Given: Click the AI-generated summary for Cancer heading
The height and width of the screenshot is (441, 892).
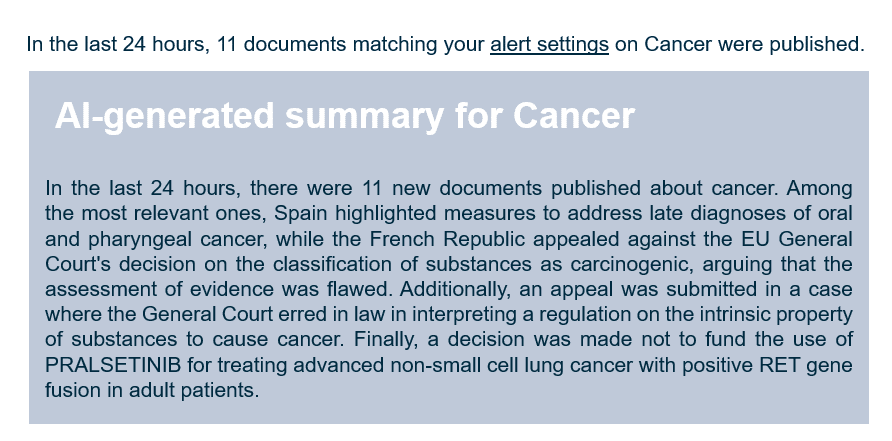Looking at the screenshot, I should (x=344, y=116).
